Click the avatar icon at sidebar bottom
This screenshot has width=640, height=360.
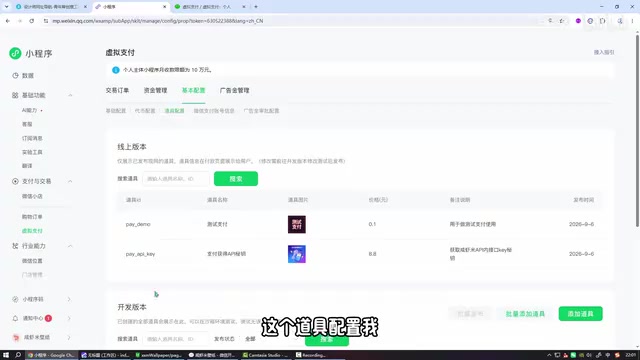tap(16, 337)
